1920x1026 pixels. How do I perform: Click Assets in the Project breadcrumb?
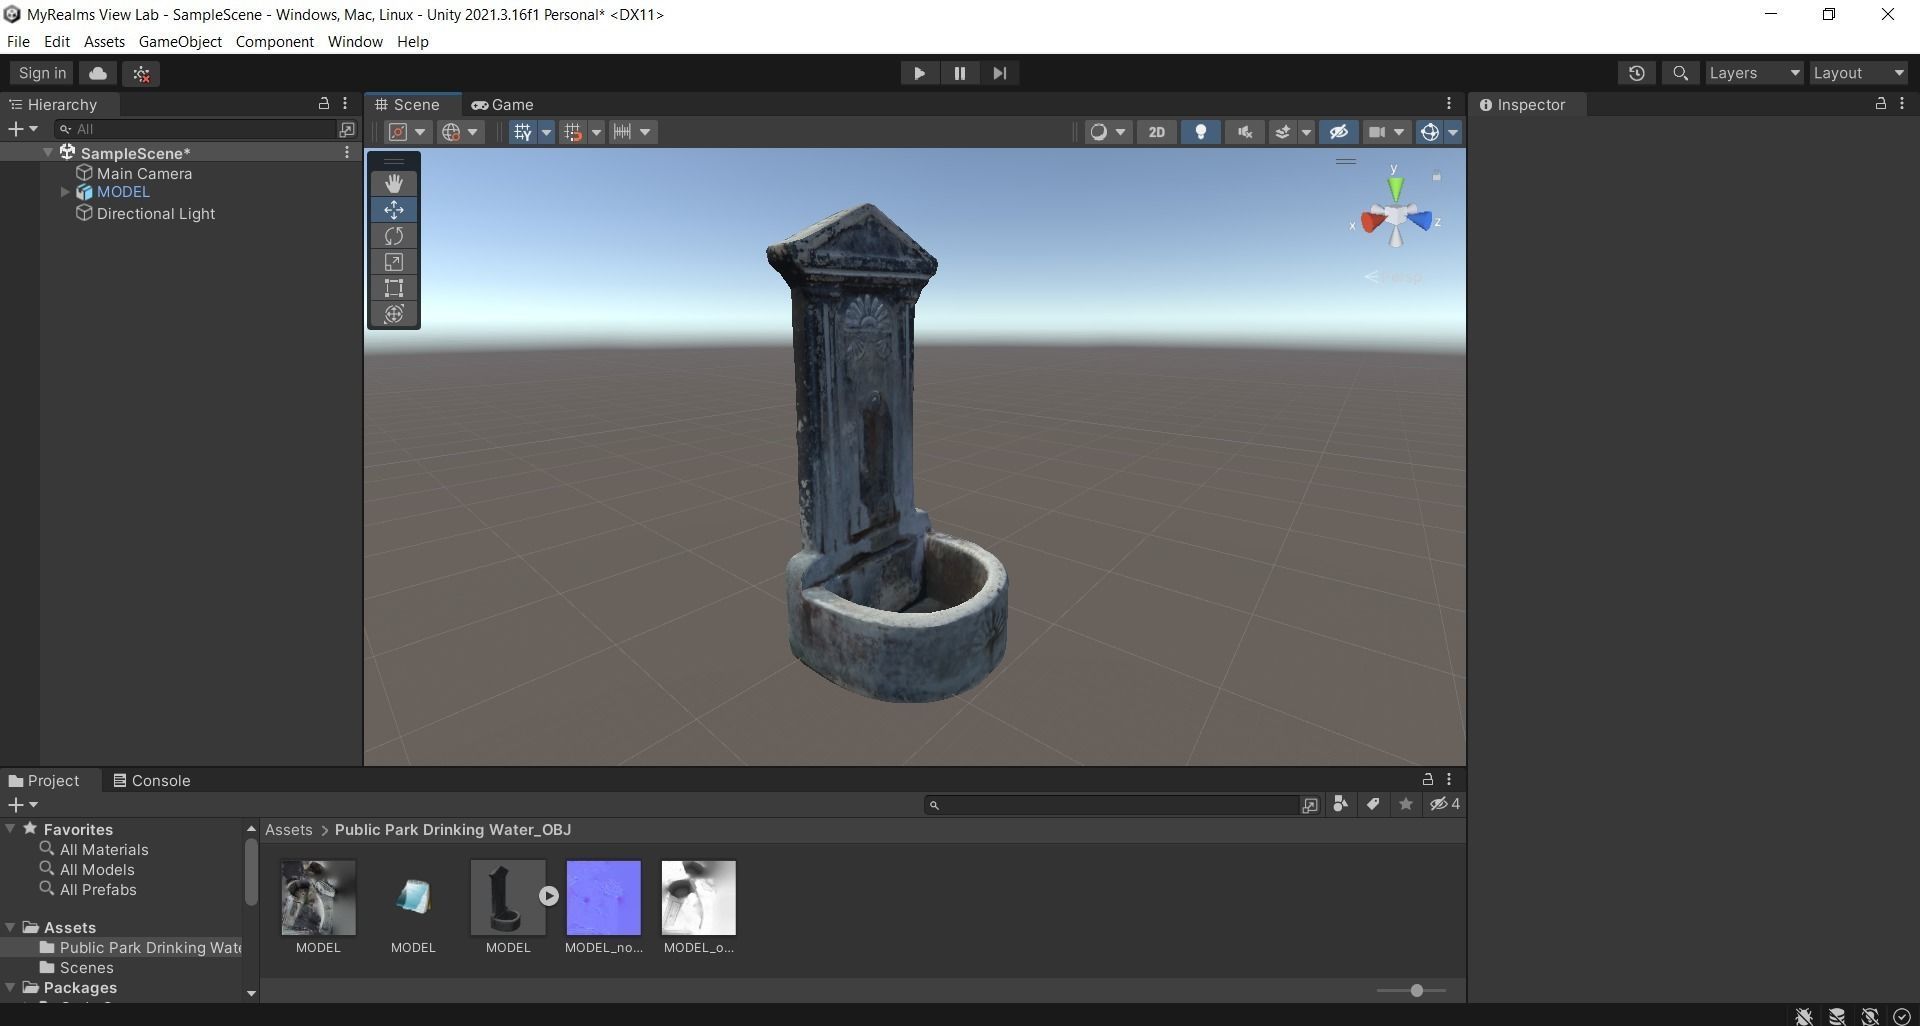point(289,830)
